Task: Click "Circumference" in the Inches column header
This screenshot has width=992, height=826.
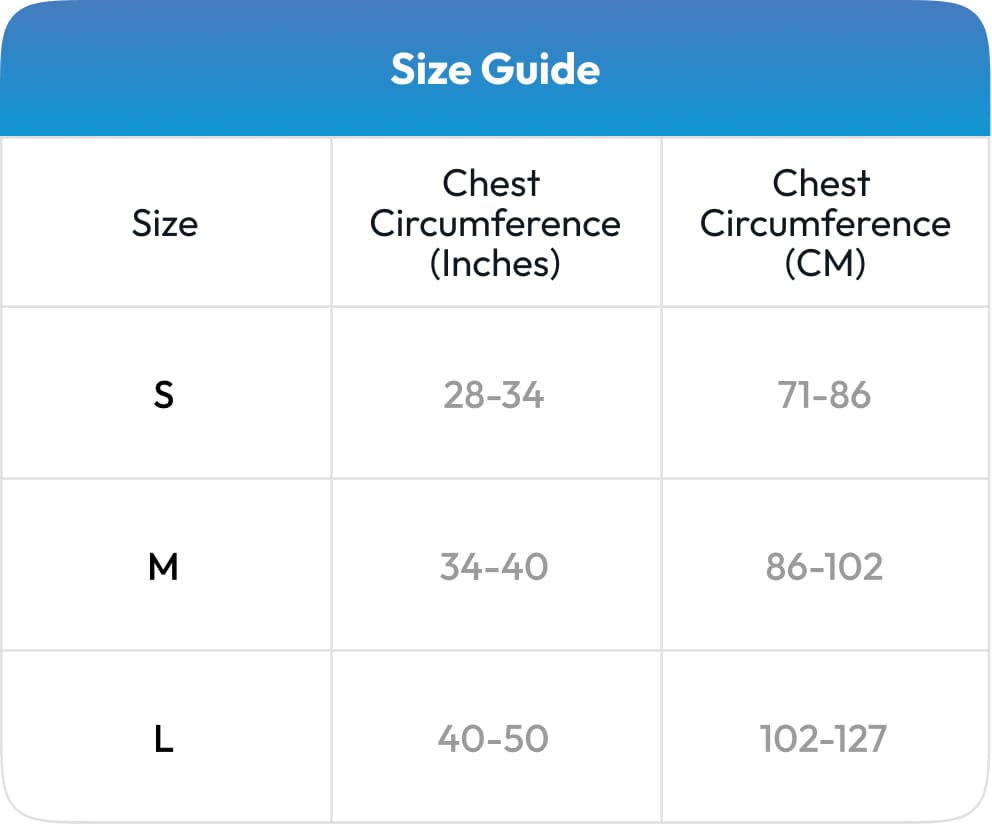Action: [x=495, y=223]
